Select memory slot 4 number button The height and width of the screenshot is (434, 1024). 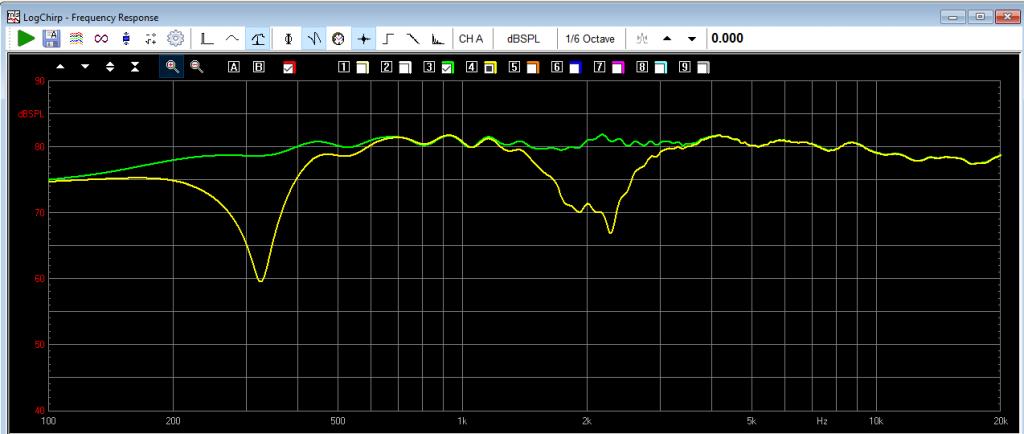click(472, 67)
